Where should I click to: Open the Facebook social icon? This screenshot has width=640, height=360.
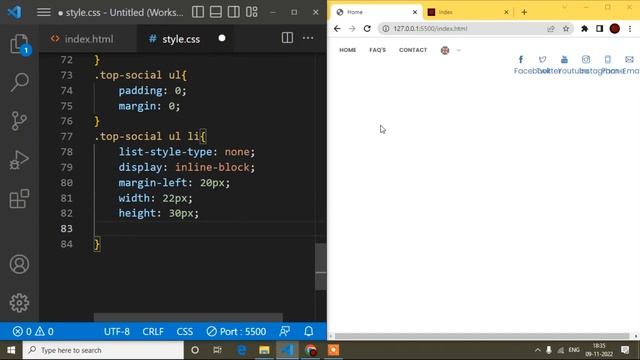[x=521, y=60]
